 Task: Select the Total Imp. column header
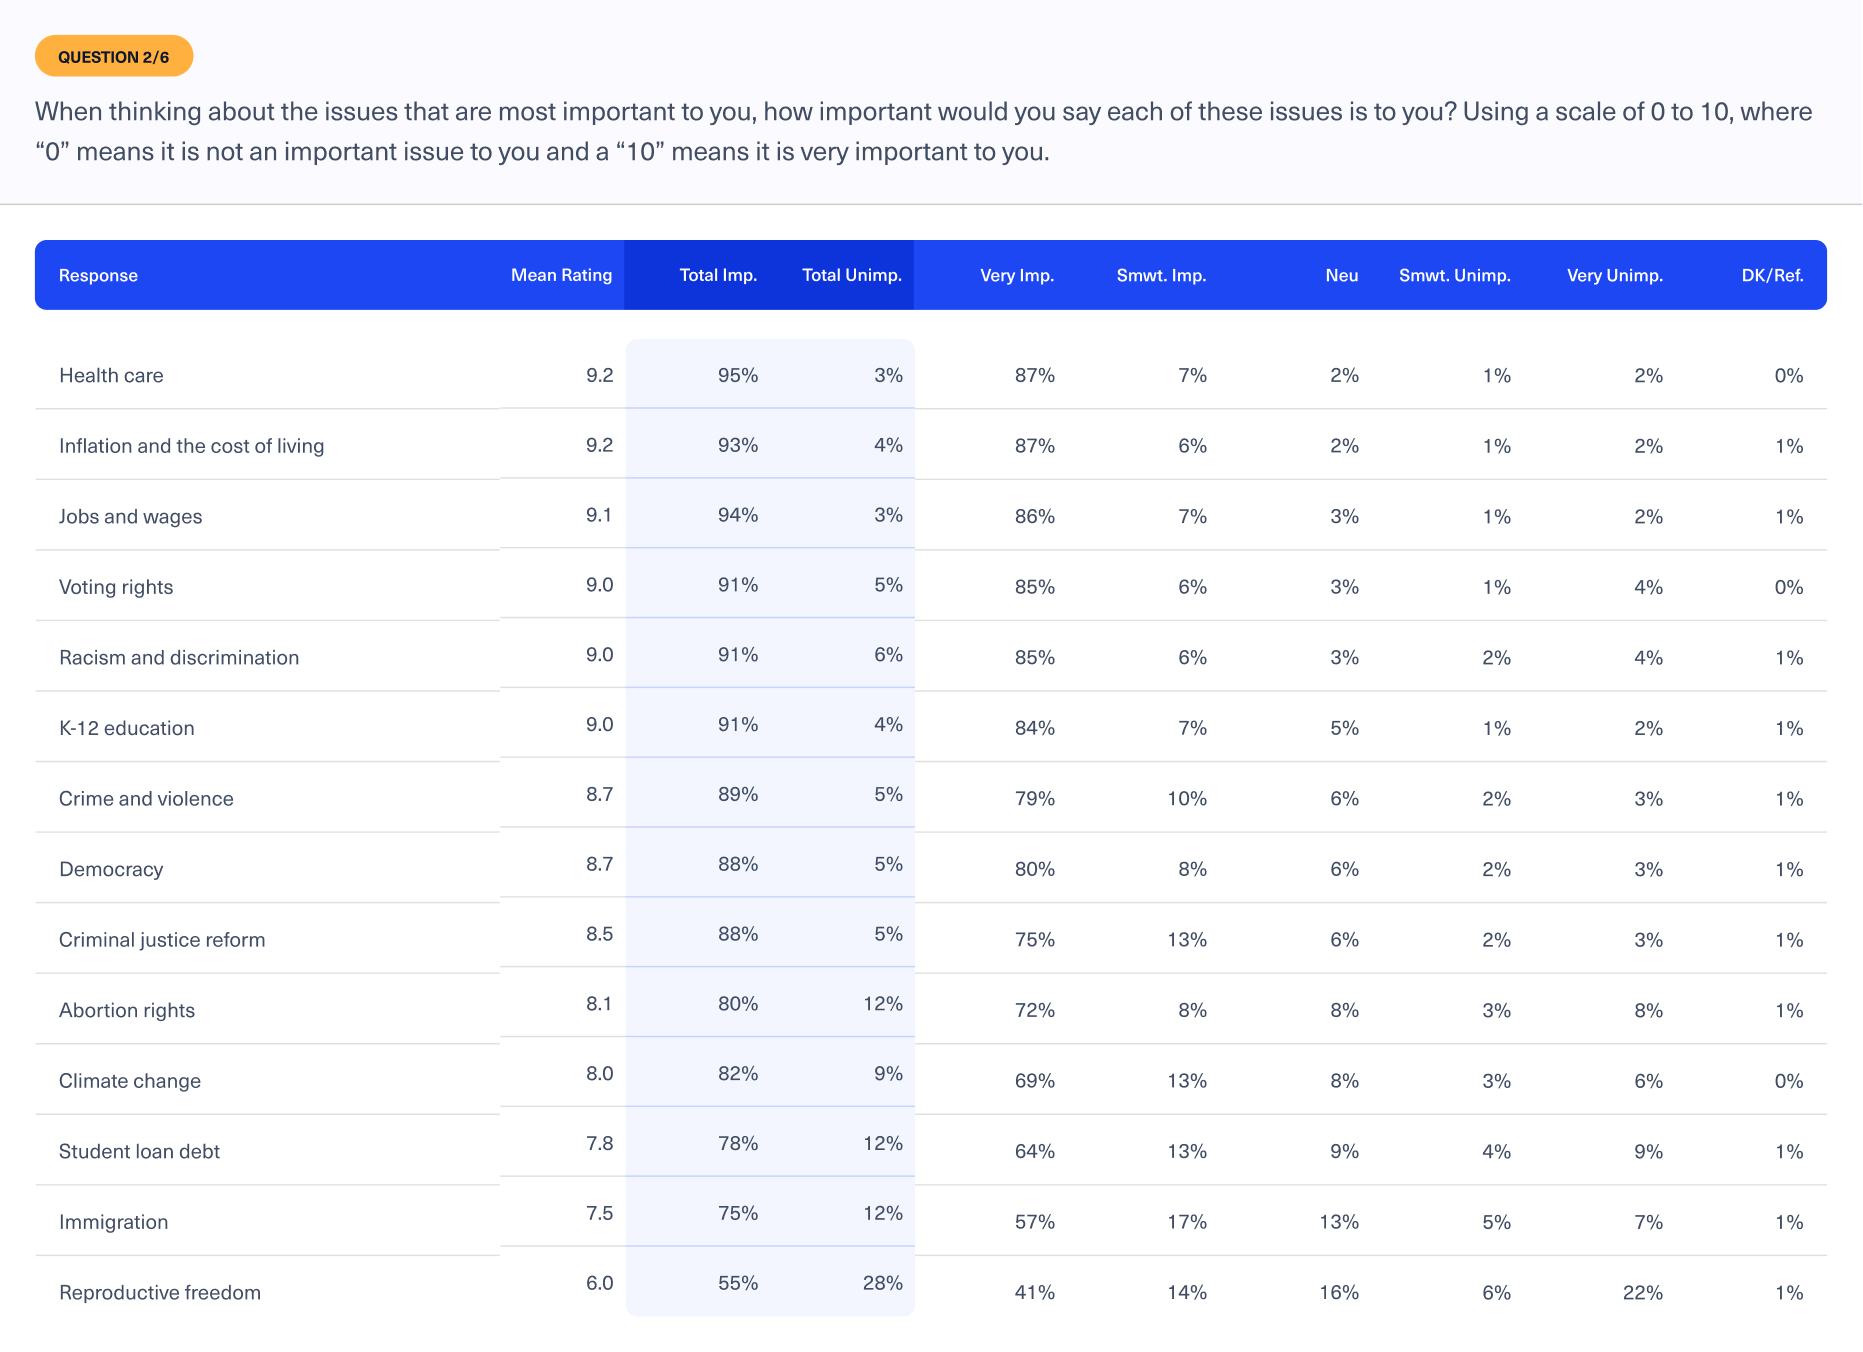(x=718, y=275)
